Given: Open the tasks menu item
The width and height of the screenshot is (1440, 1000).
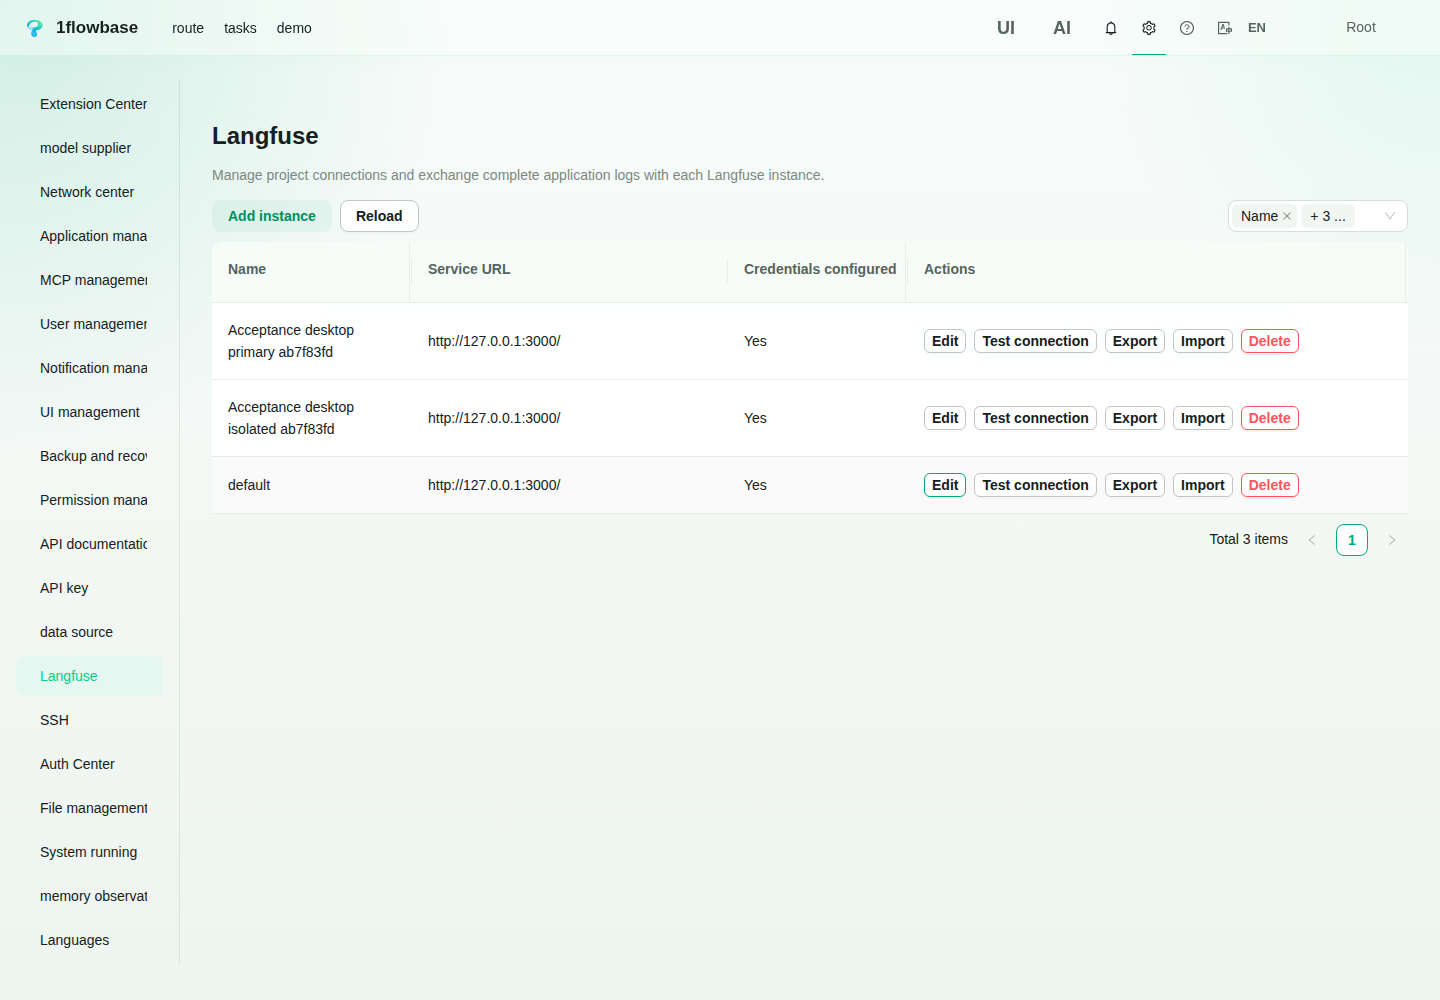Looking at the screenshot, I should [240, 28].
